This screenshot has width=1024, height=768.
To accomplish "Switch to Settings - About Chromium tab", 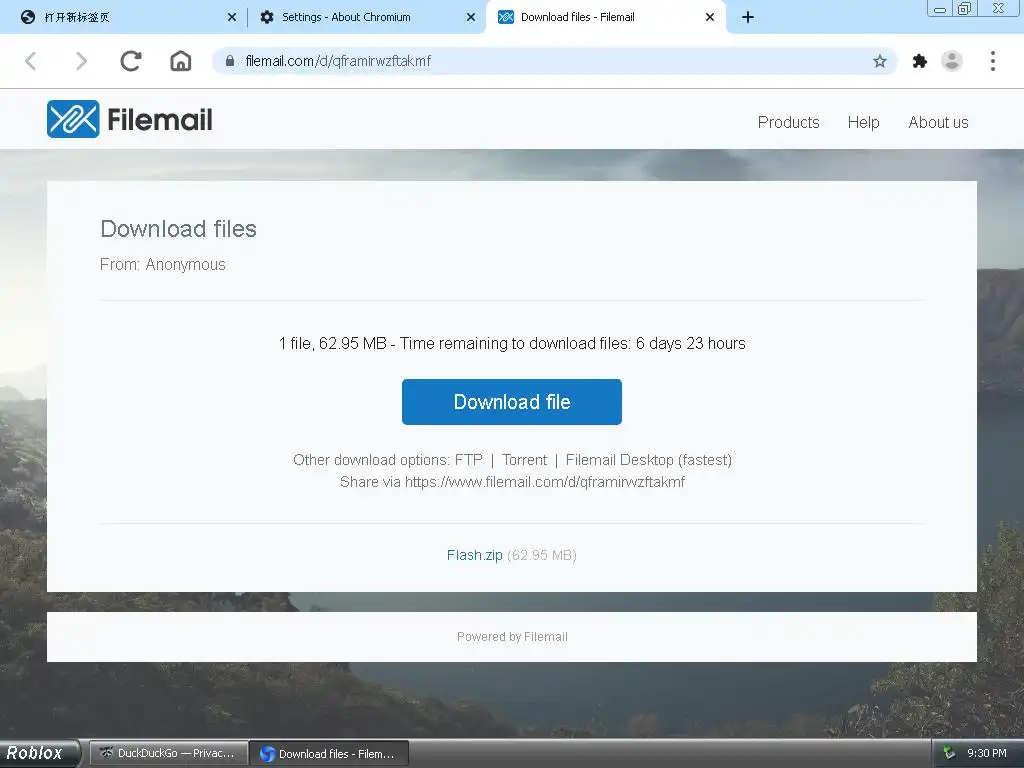I will coord(366,18).
